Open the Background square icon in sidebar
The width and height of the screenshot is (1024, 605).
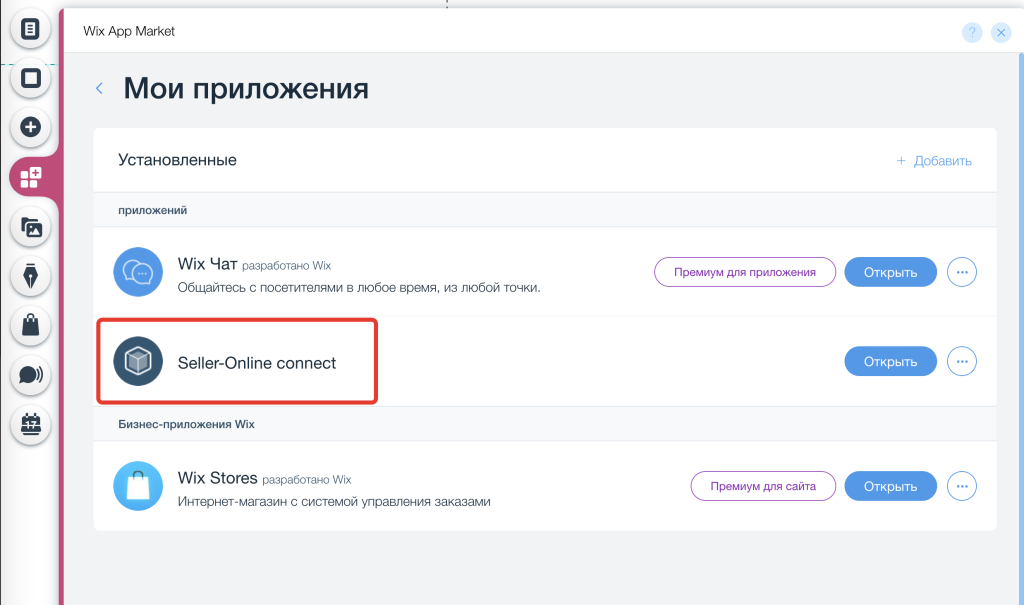pyautogui.click(x=30, y=78)
